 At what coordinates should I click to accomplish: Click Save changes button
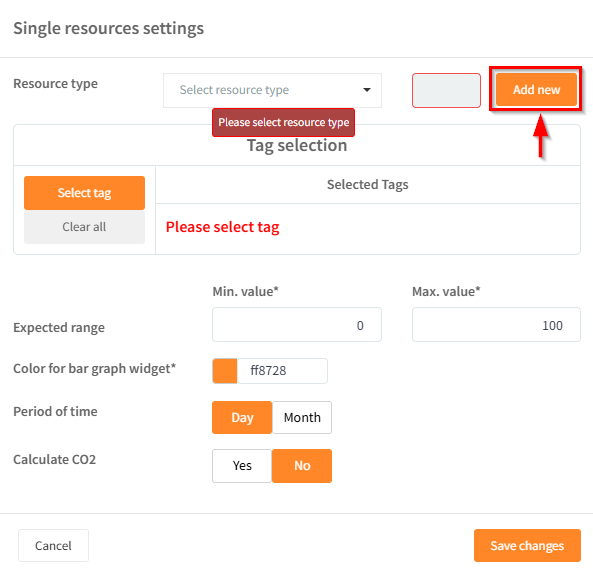527,545
